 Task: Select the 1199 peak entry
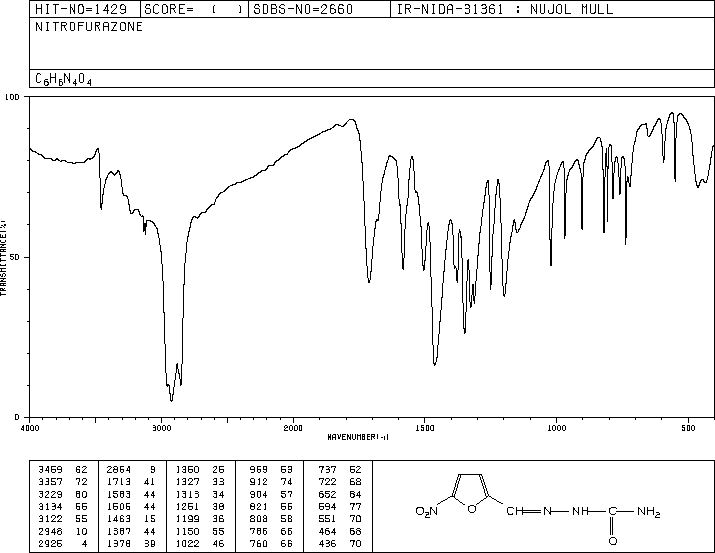[x=200, y=519]
